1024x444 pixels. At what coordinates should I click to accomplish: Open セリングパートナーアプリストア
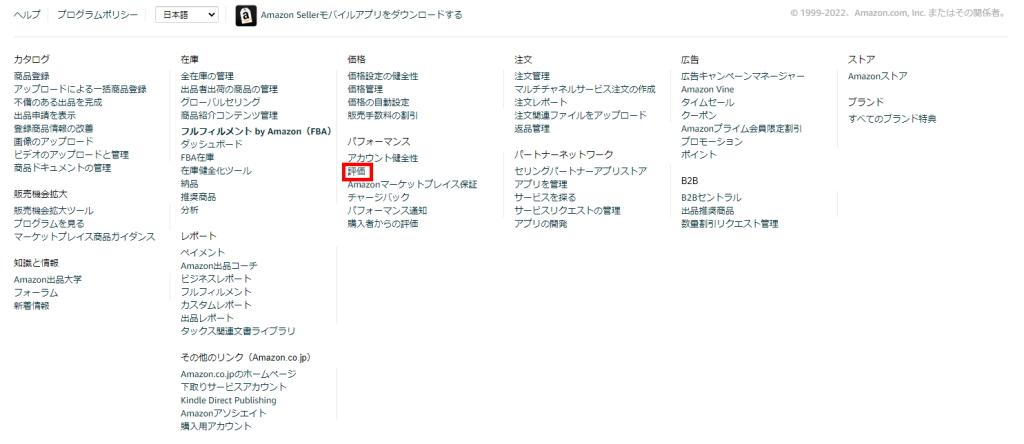(581, 172)
